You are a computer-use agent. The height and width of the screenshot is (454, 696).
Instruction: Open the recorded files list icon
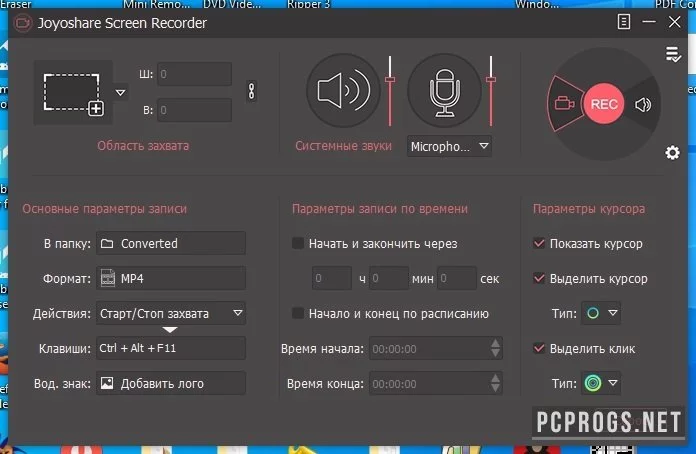(x=673, y=54)
